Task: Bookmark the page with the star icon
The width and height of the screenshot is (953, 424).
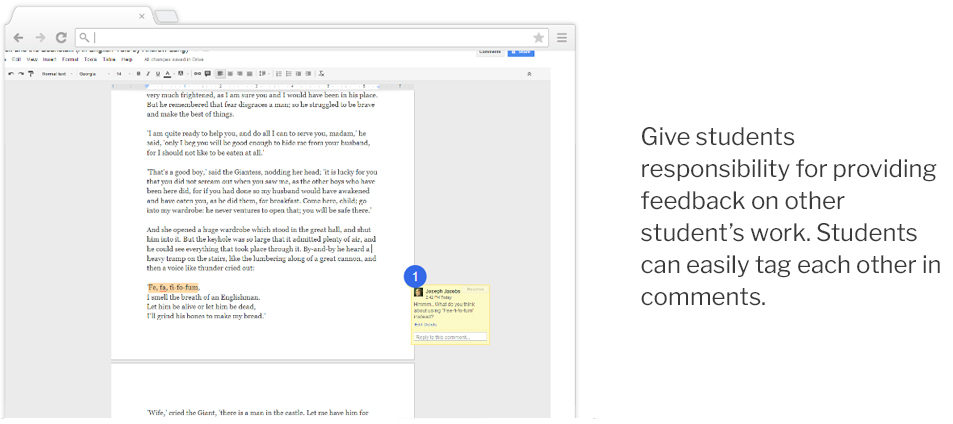Action: click(x=538, y=38)
